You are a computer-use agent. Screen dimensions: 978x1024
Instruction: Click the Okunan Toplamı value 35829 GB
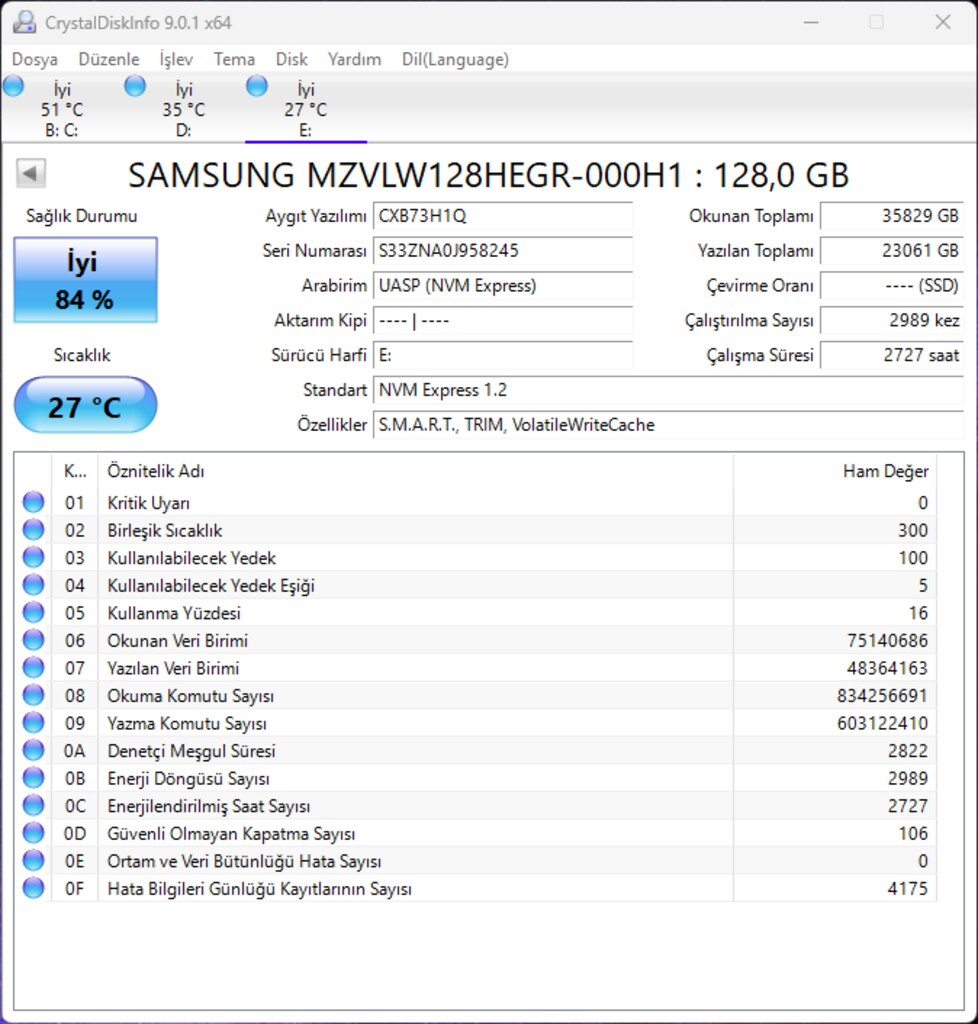click(892, 216)
